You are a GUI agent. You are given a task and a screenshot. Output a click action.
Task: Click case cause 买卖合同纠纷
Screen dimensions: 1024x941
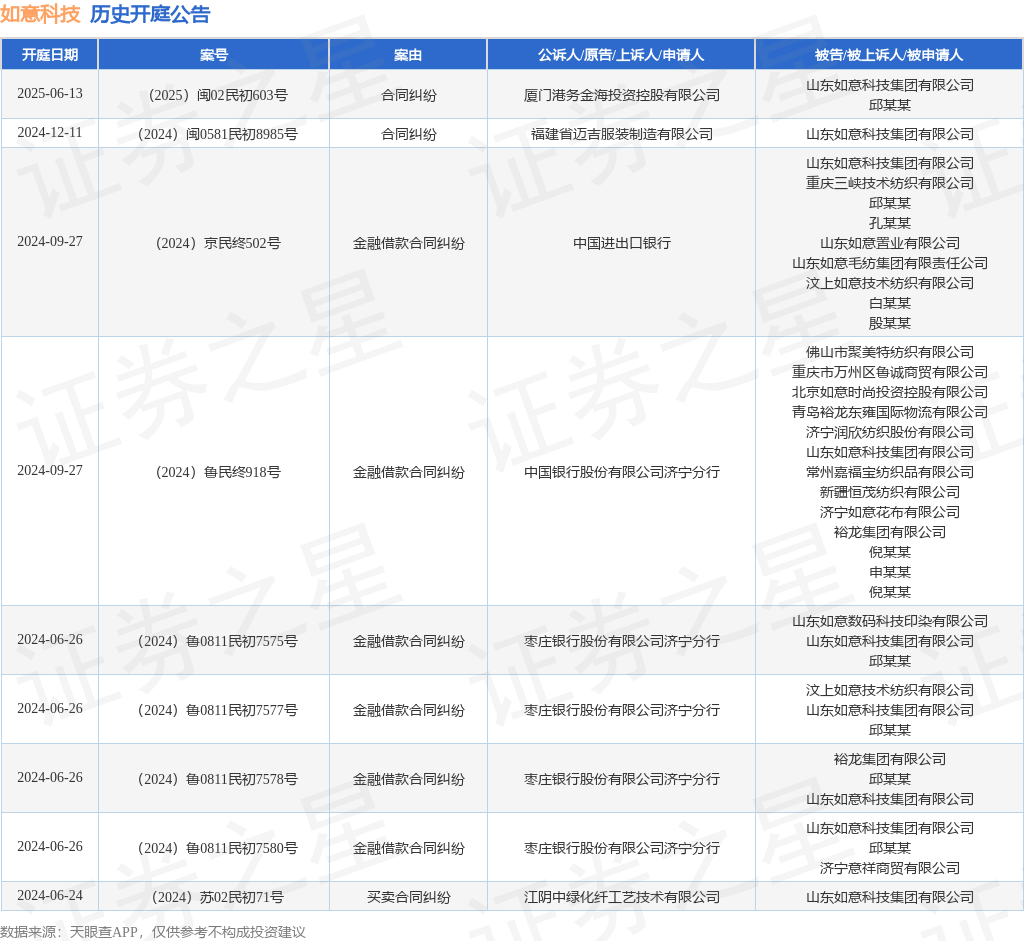click(x=409, y=897)
